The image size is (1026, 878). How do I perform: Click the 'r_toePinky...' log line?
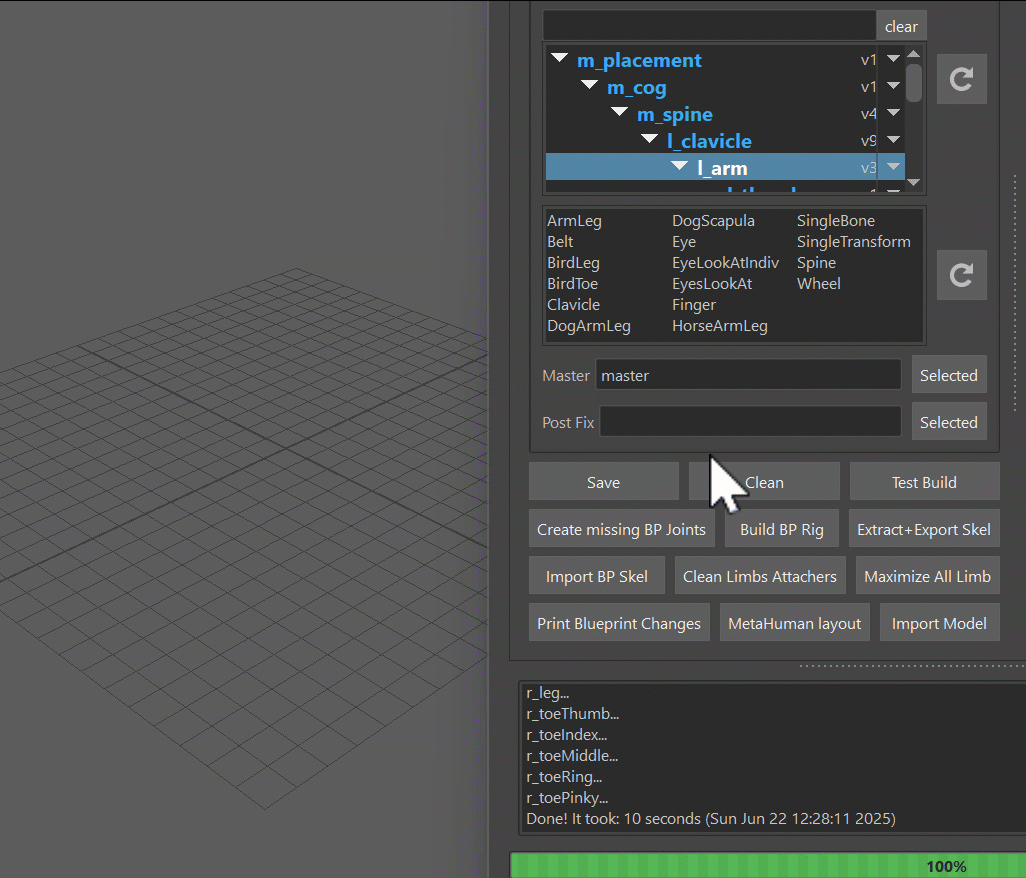(567, 798)
